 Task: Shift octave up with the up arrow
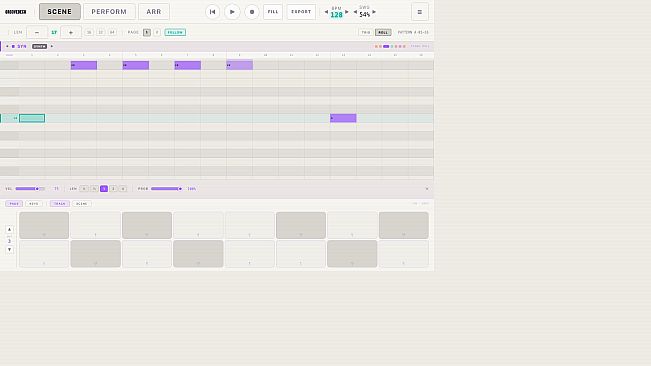tap(10, 229)
